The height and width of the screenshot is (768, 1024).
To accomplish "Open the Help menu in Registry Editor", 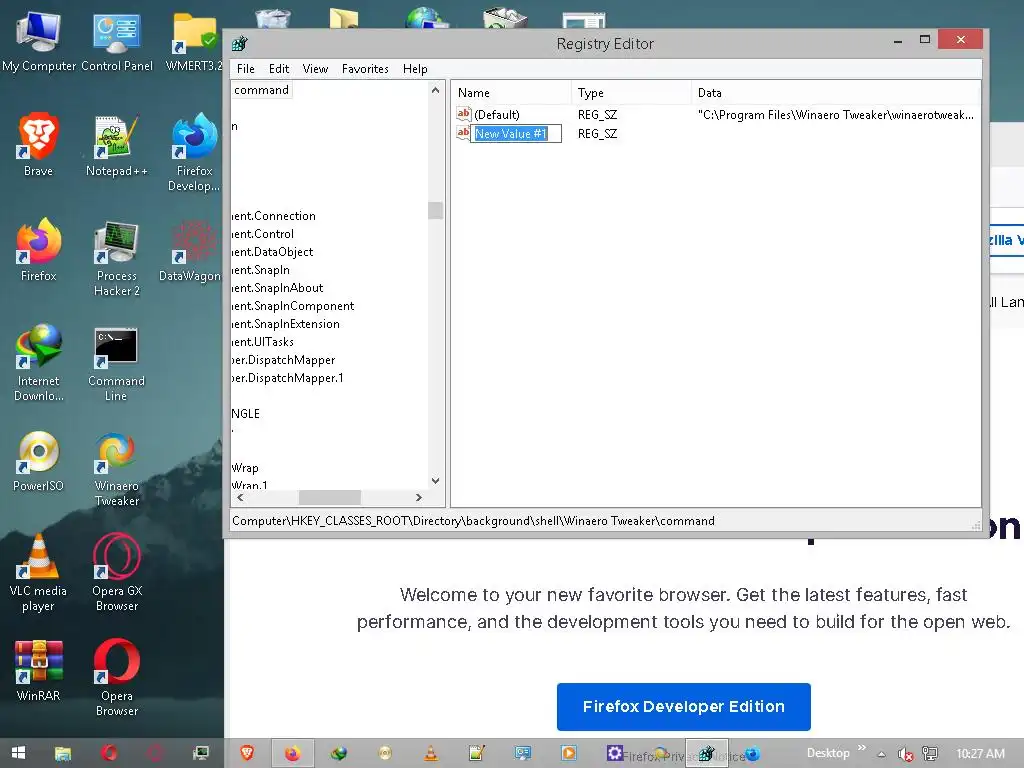I will (x=415, y=69).
